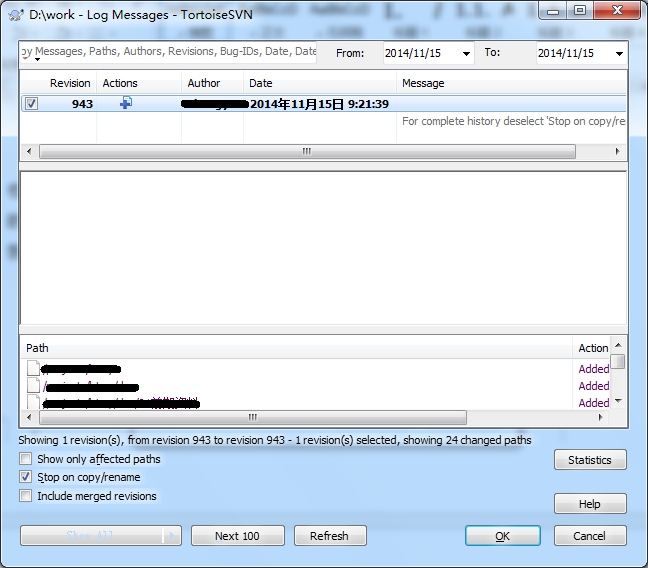The image size is (648, 568).
Task: Click the greyed-out Show All button
Action: pyautogui.click(x=91, y=536)
